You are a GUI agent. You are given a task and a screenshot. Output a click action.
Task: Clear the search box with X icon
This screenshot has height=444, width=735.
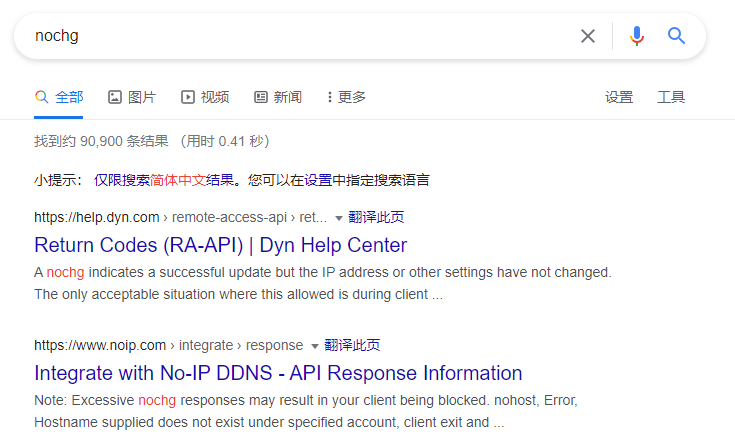[587, 36]
